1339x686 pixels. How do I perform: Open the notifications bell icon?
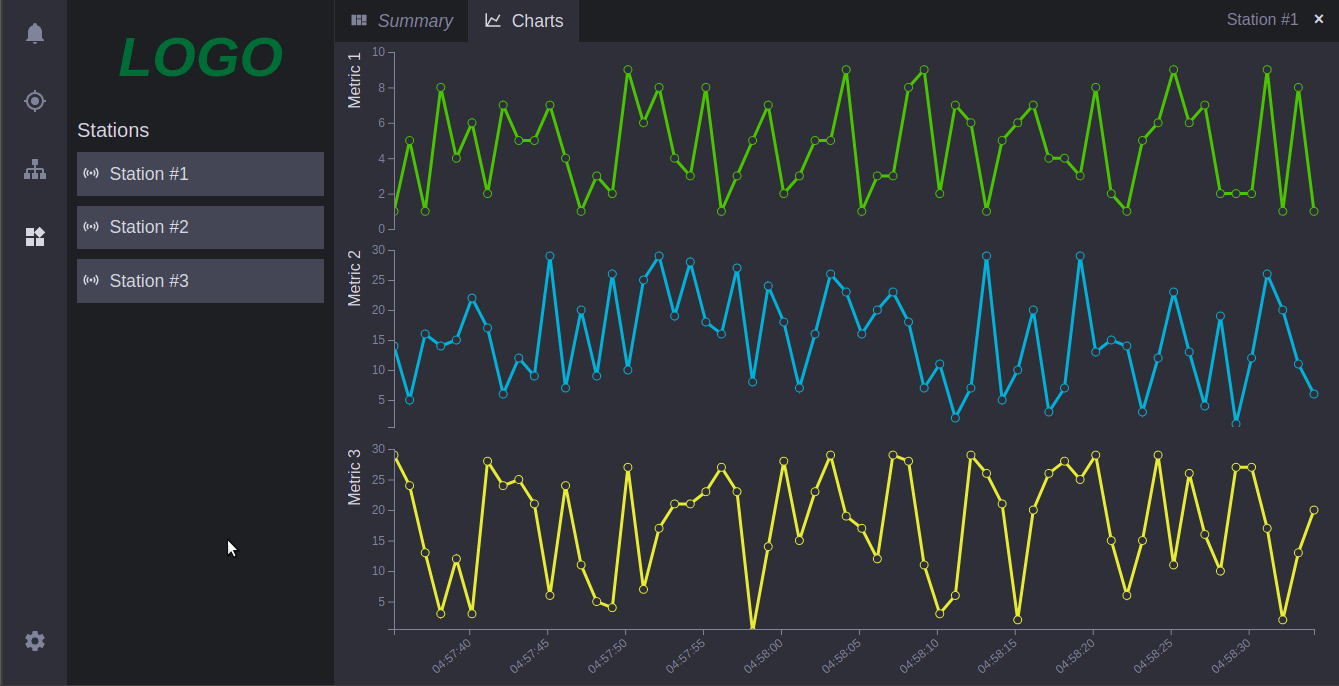tap(34, 33)
